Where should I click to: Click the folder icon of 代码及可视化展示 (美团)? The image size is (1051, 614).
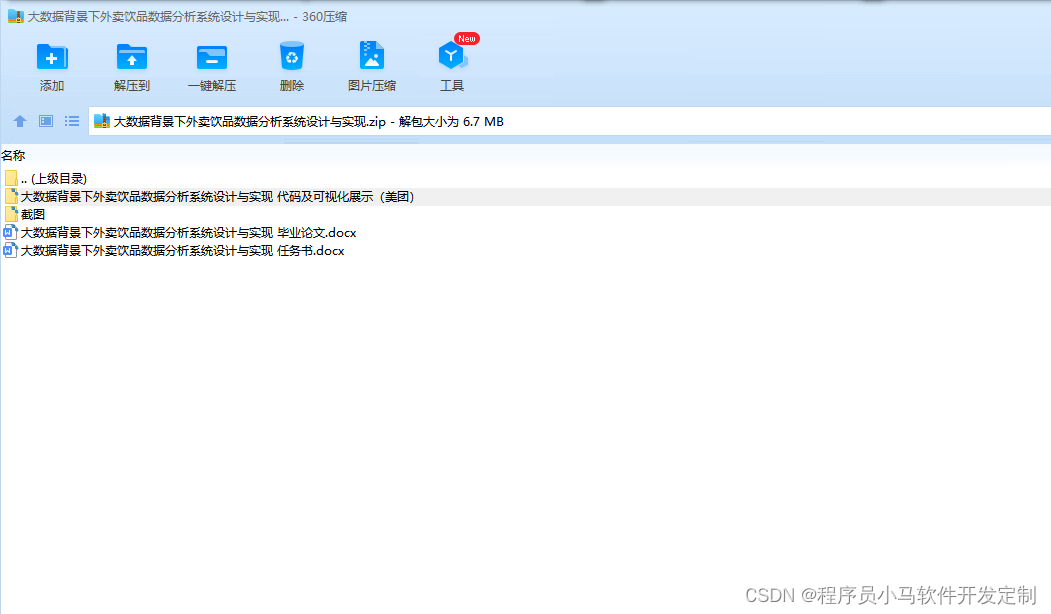pyautogui.click(x=11, y=196)
